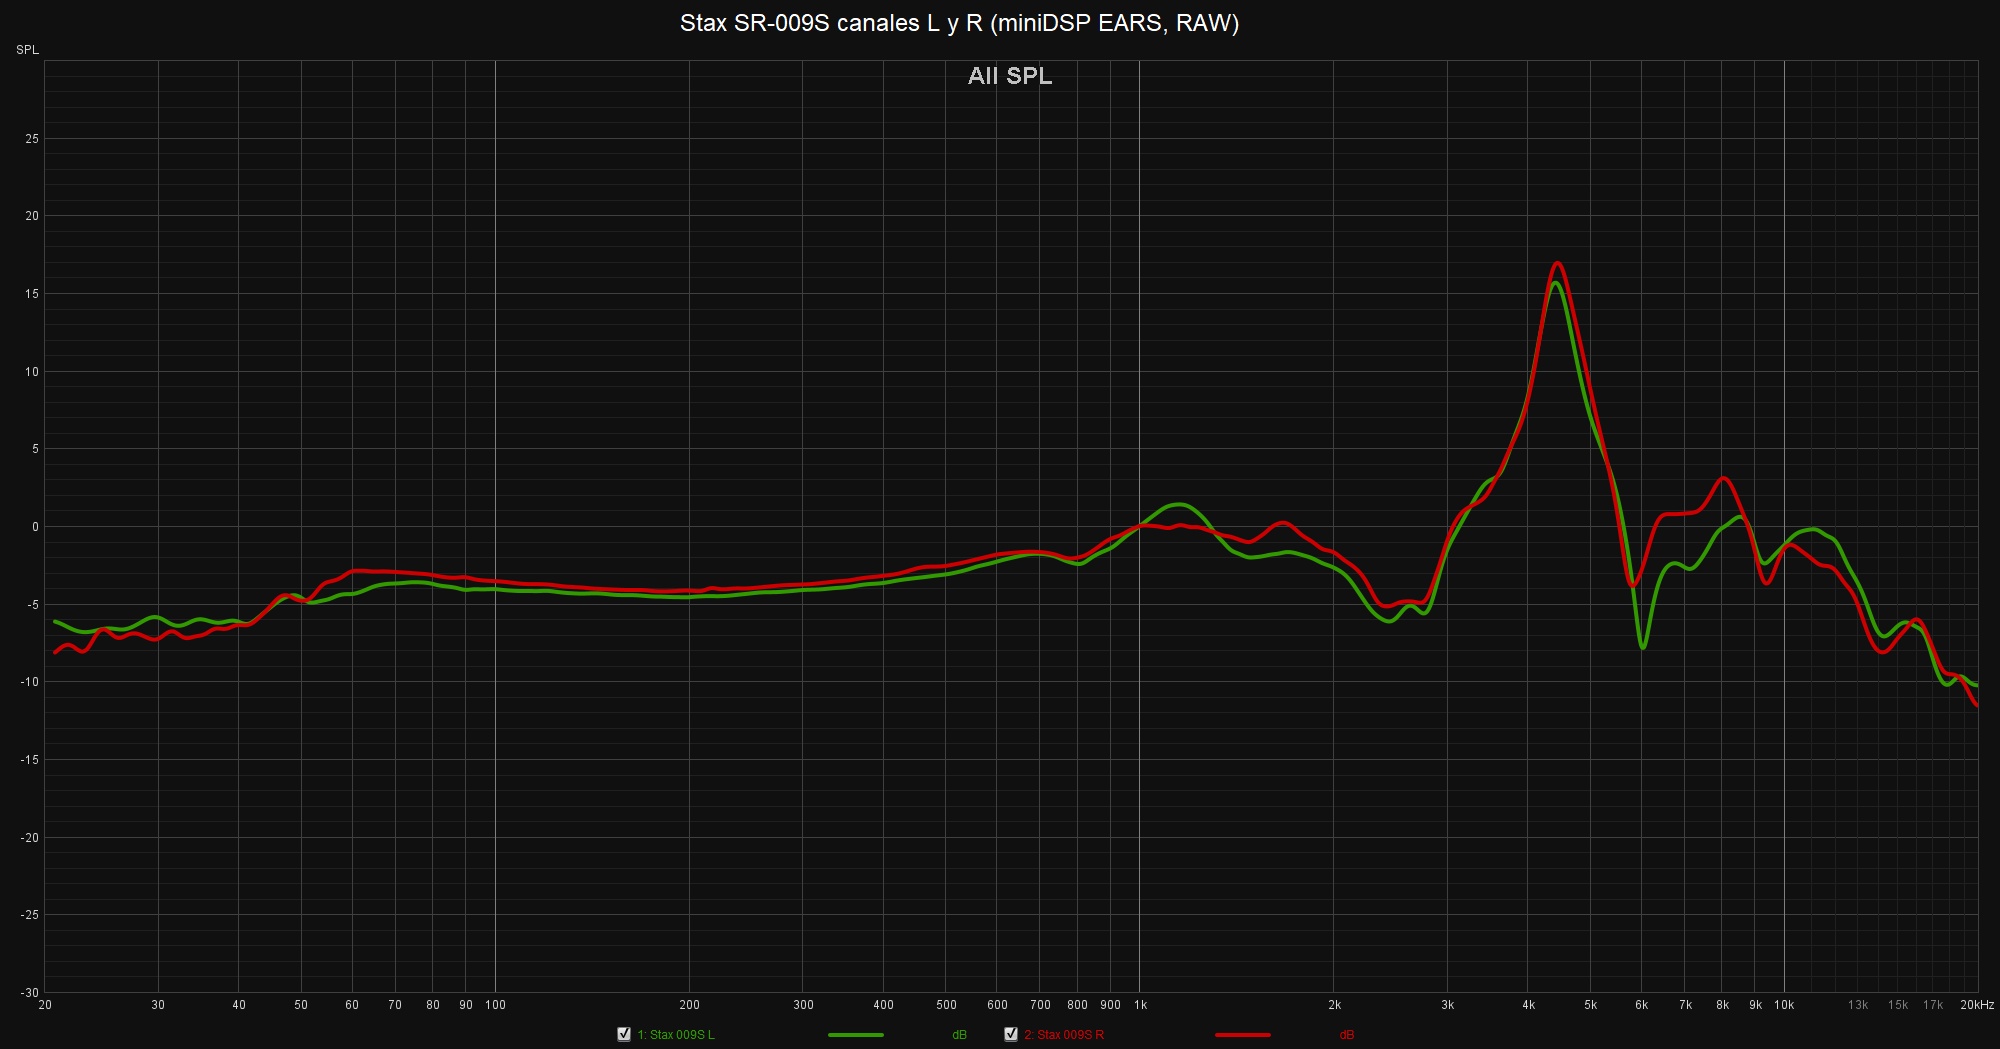Click the 25 dB mark on SPL axis
Image resolution: width=2000 pixels, height=1049 pixels.
click(32, 139)
